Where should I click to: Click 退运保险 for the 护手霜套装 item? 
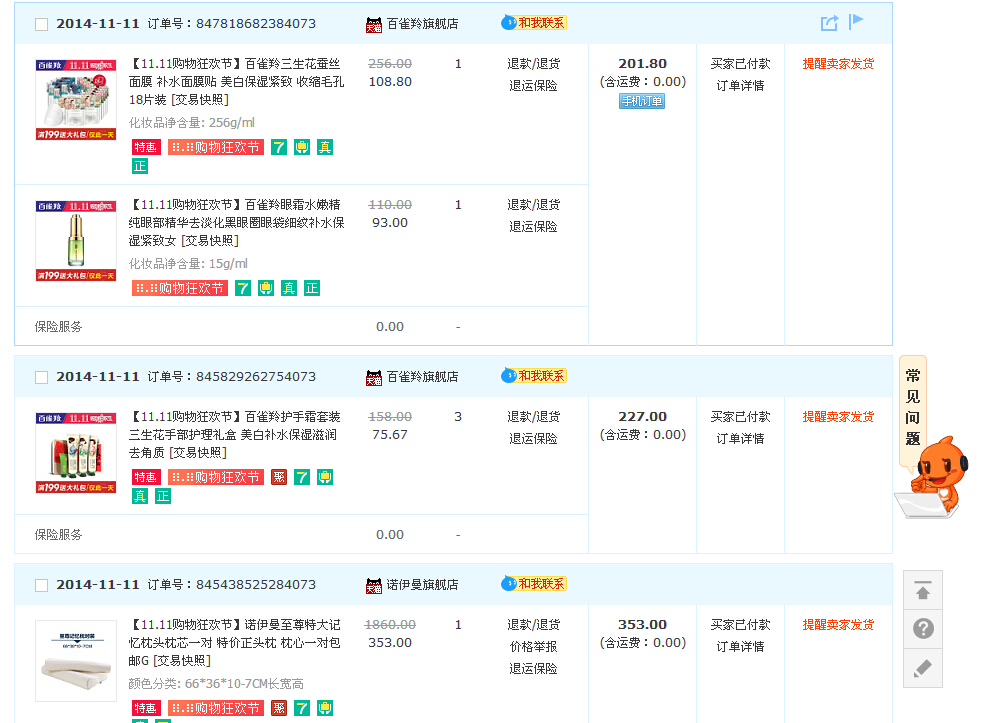534,439
